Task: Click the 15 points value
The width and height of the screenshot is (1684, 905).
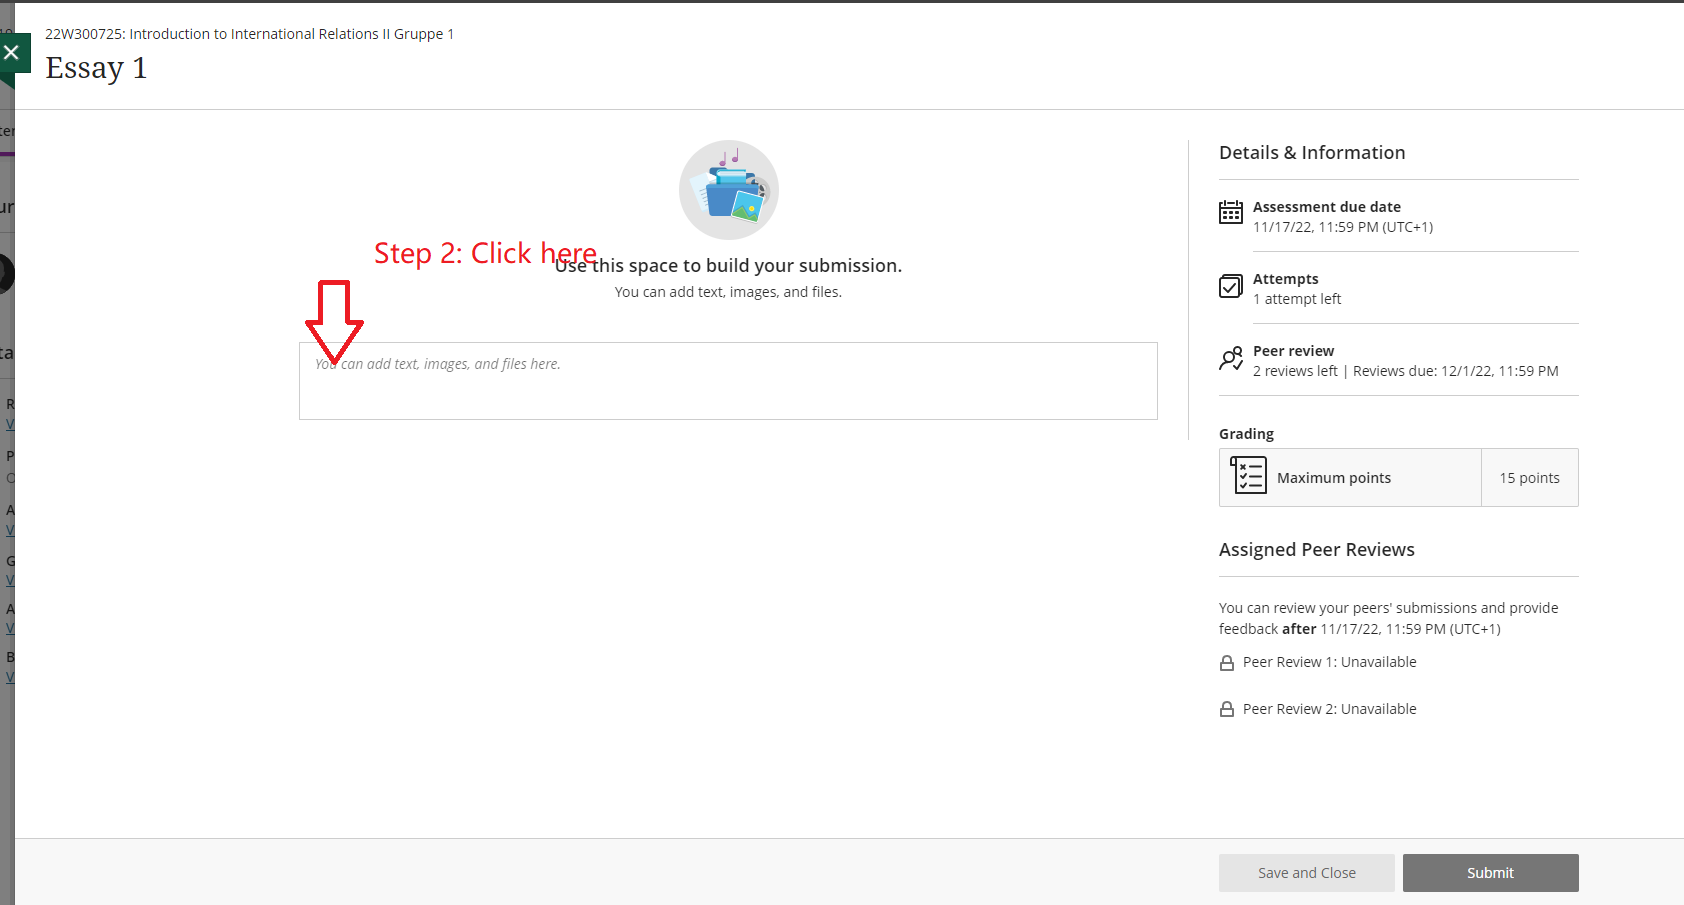Action: 1528,478
